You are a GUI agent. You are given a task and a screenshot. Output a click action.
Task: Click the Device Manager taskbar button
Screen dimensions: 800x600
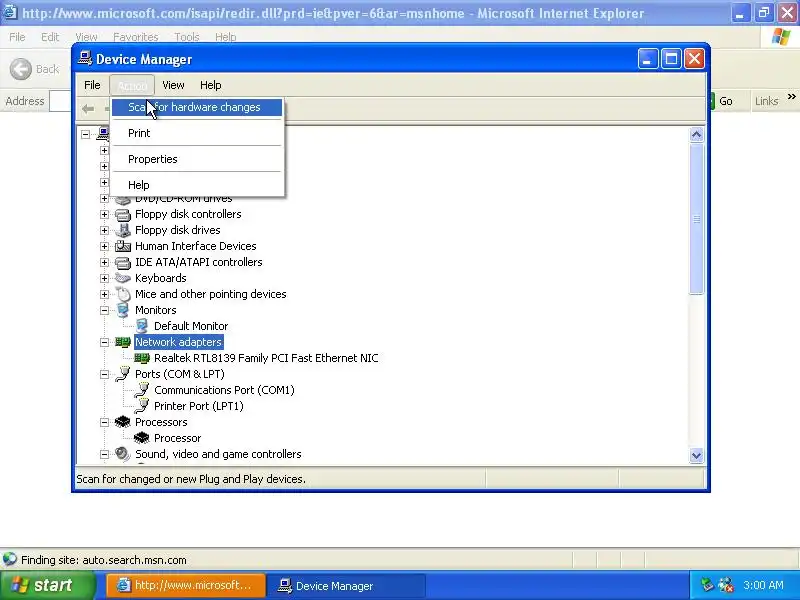[346, 586]
